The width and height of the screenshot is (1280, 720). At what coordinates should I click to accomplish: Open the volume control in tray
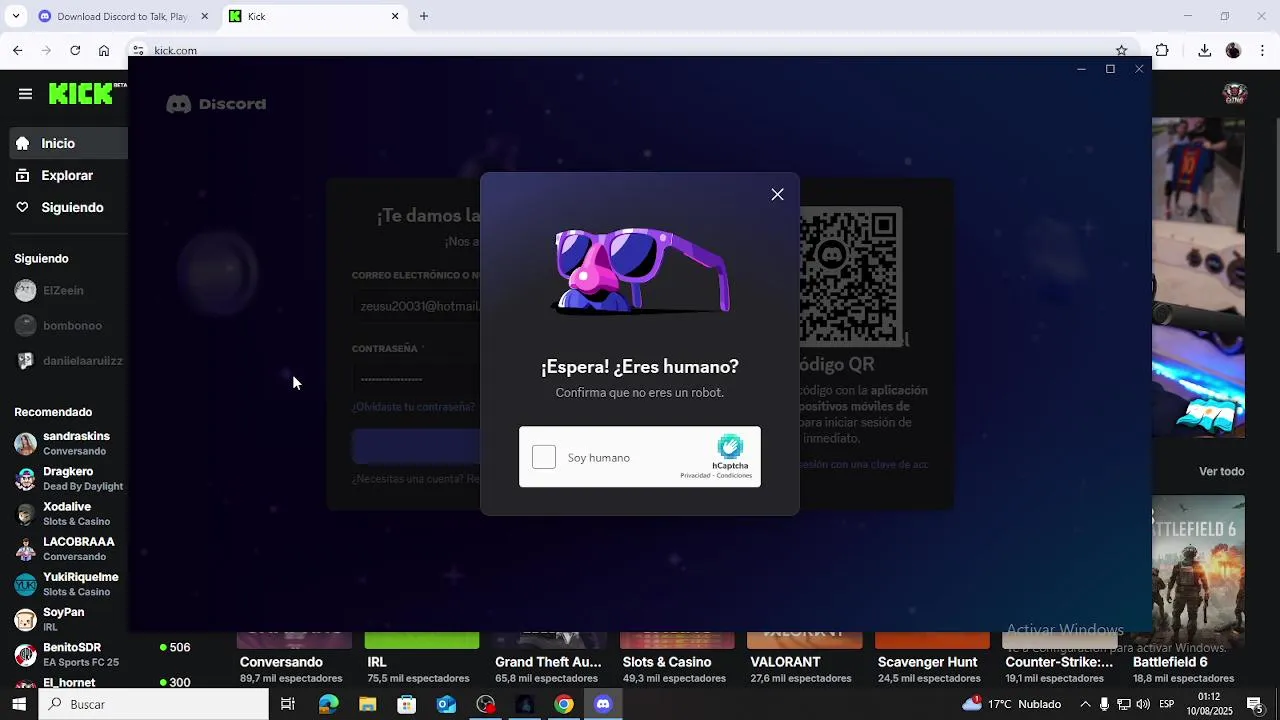1142,704
